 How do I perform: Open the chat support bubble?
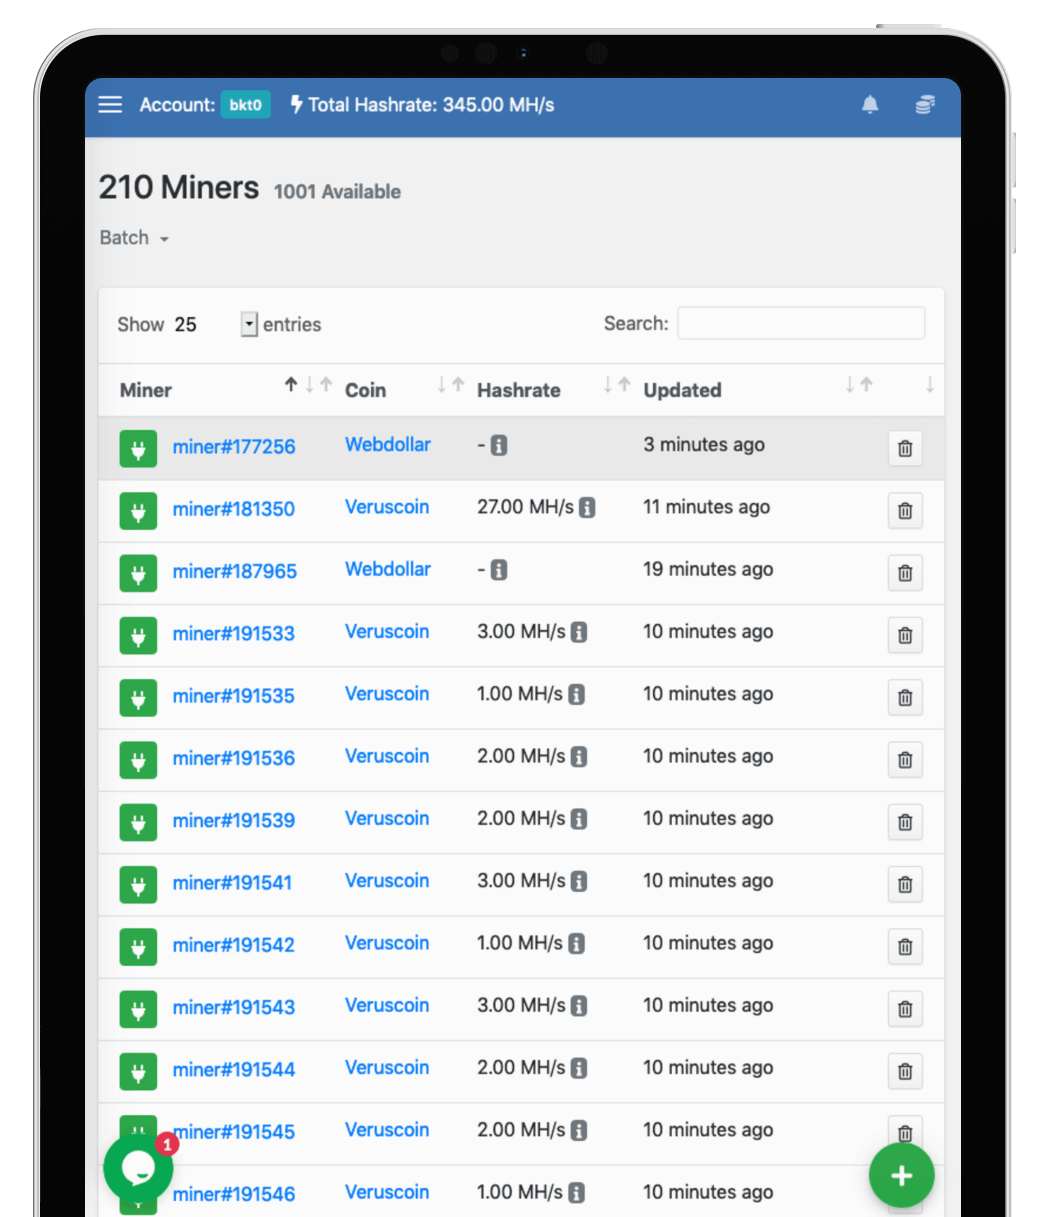point(138,1167)
